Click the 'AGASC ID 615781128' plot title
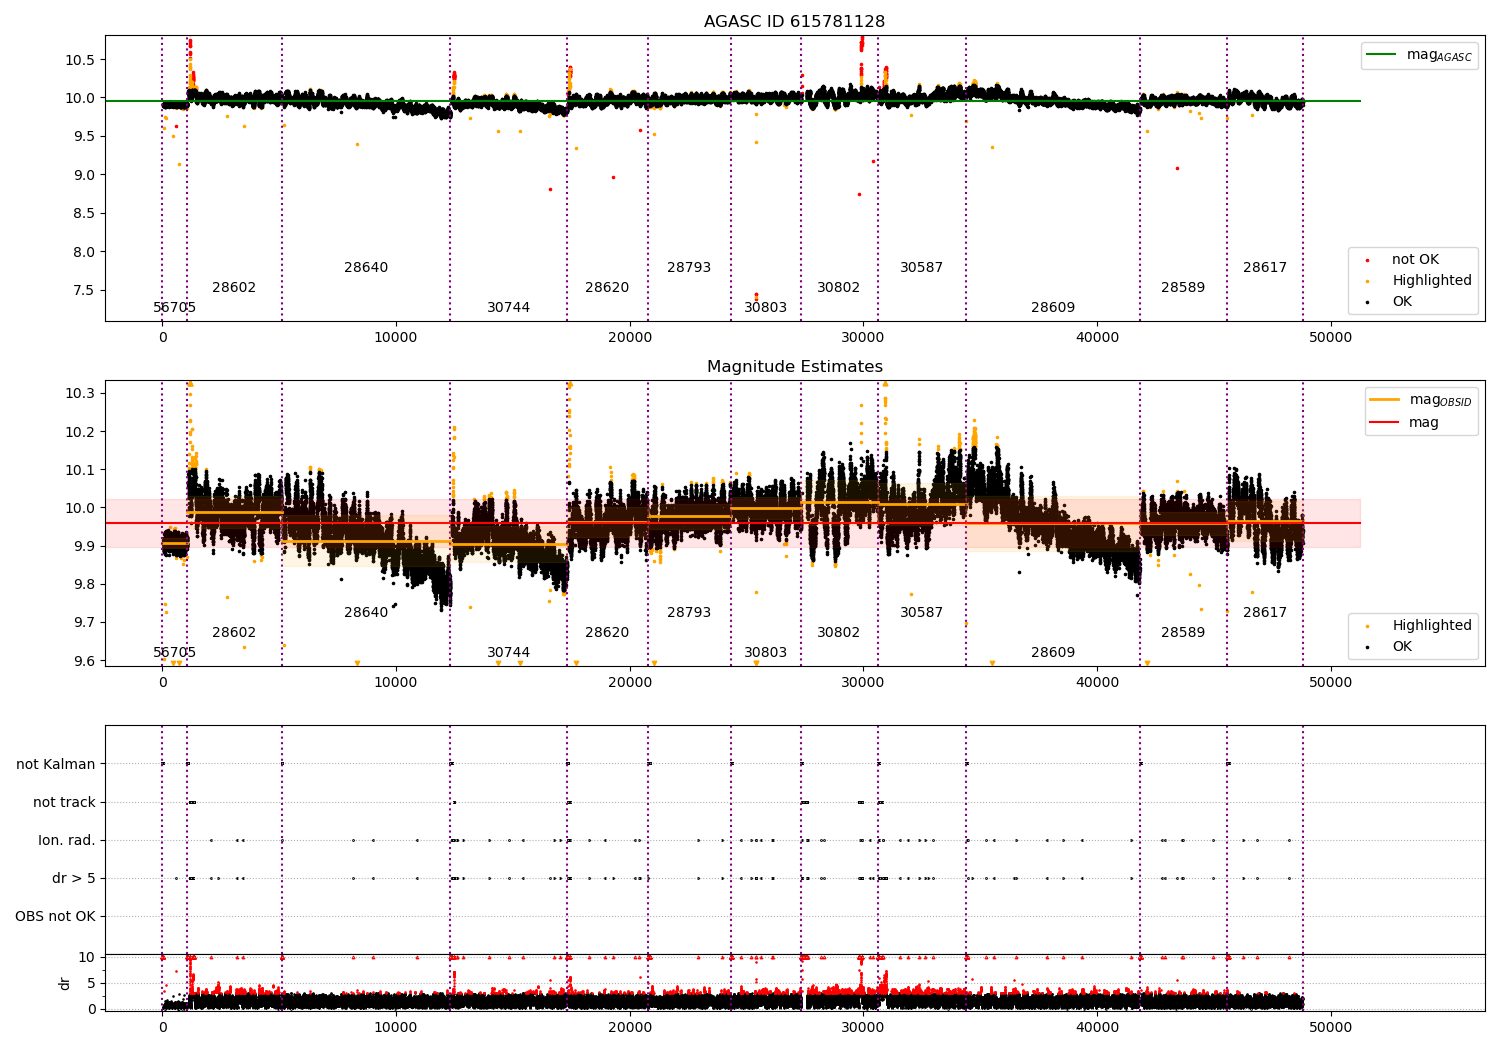The width and height of the screenshot is (1500, 1050). click(794, 22)
